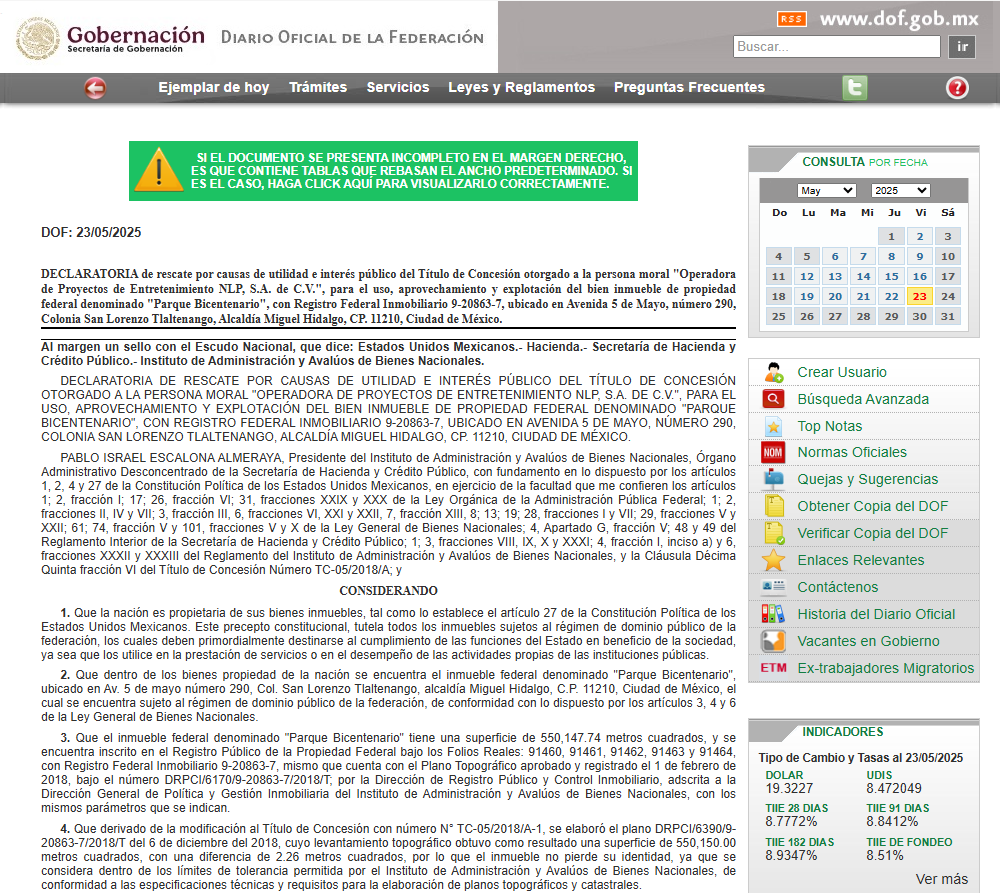Open the Servicios menu
Image resolution: width=1000 pixels, height=893 pixels.
tap(398, 87)
